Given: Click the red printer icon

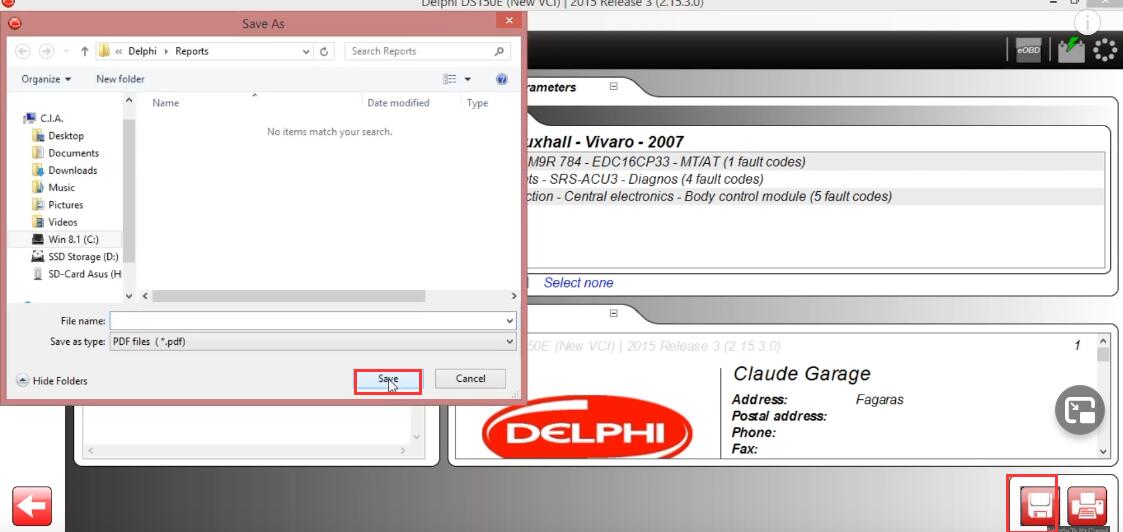Looking at the screenshot, I should [x=1086, y=506].
